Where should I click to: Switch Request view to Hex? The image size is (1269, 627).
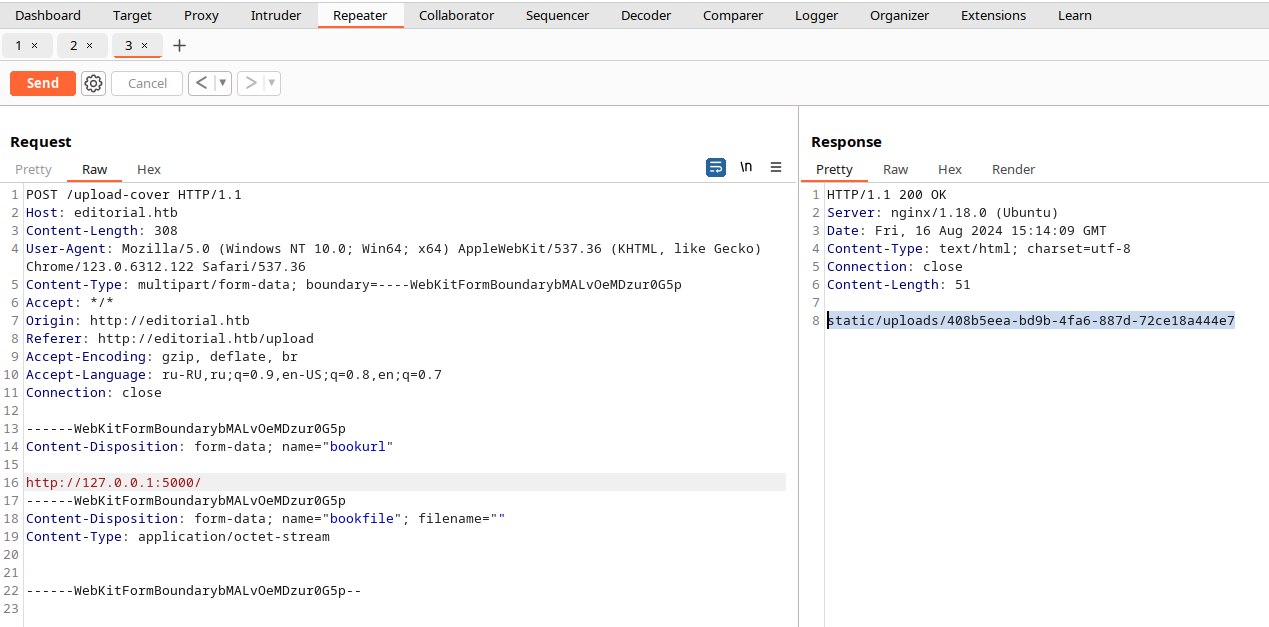coord(149,169)
